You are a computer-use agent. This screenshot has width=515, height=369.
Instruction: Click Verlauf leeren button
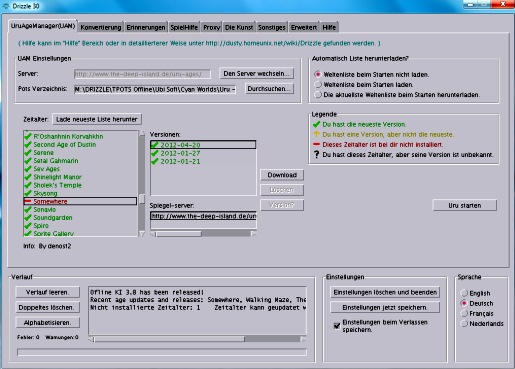tap(47, 292)
